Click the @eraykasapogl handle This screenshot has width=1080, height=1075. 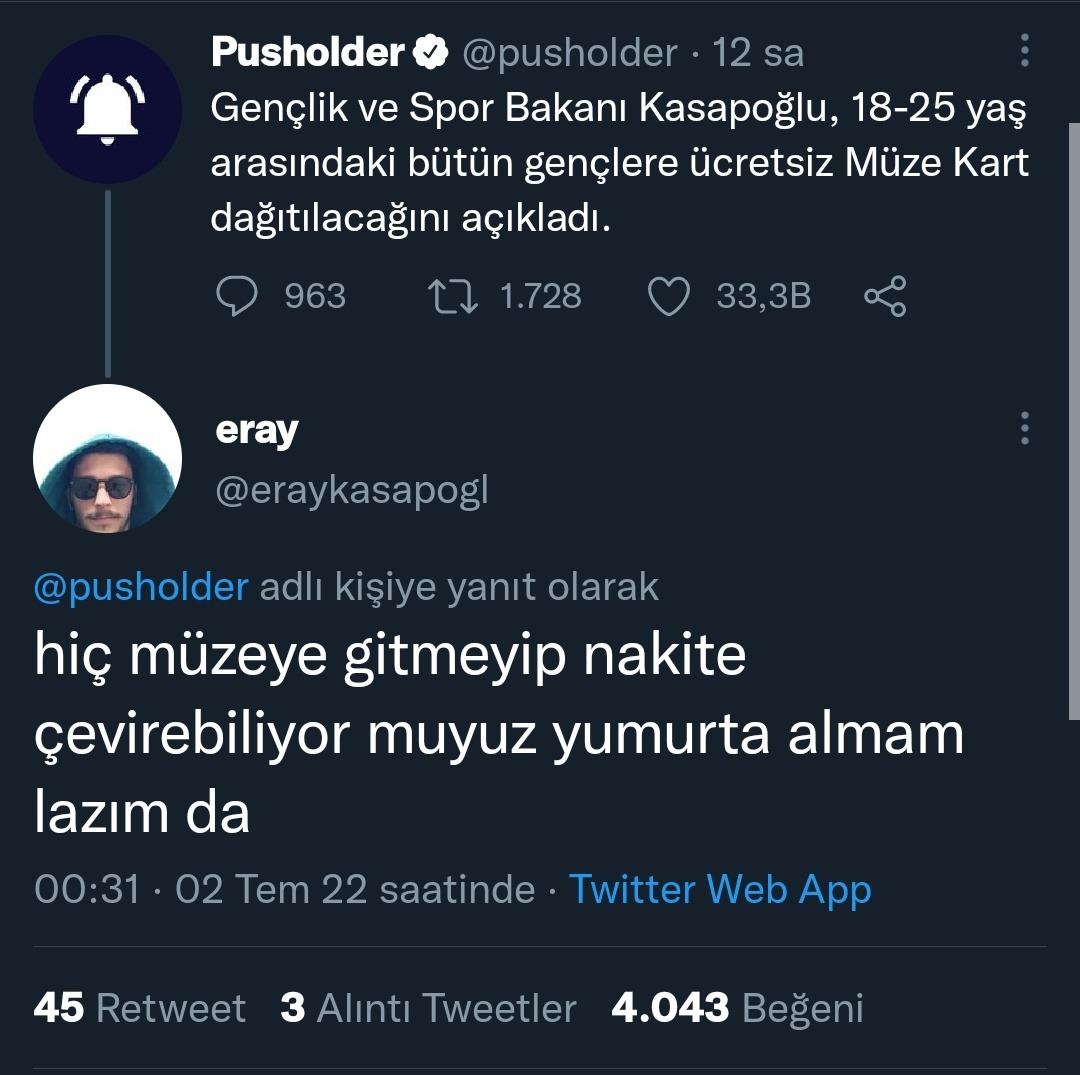(352, 490)
